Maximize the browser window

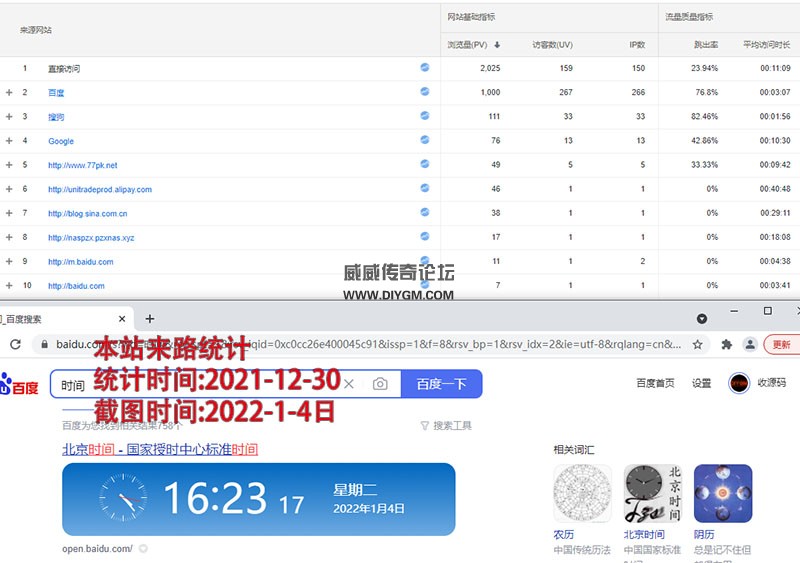tap(767, 311)
